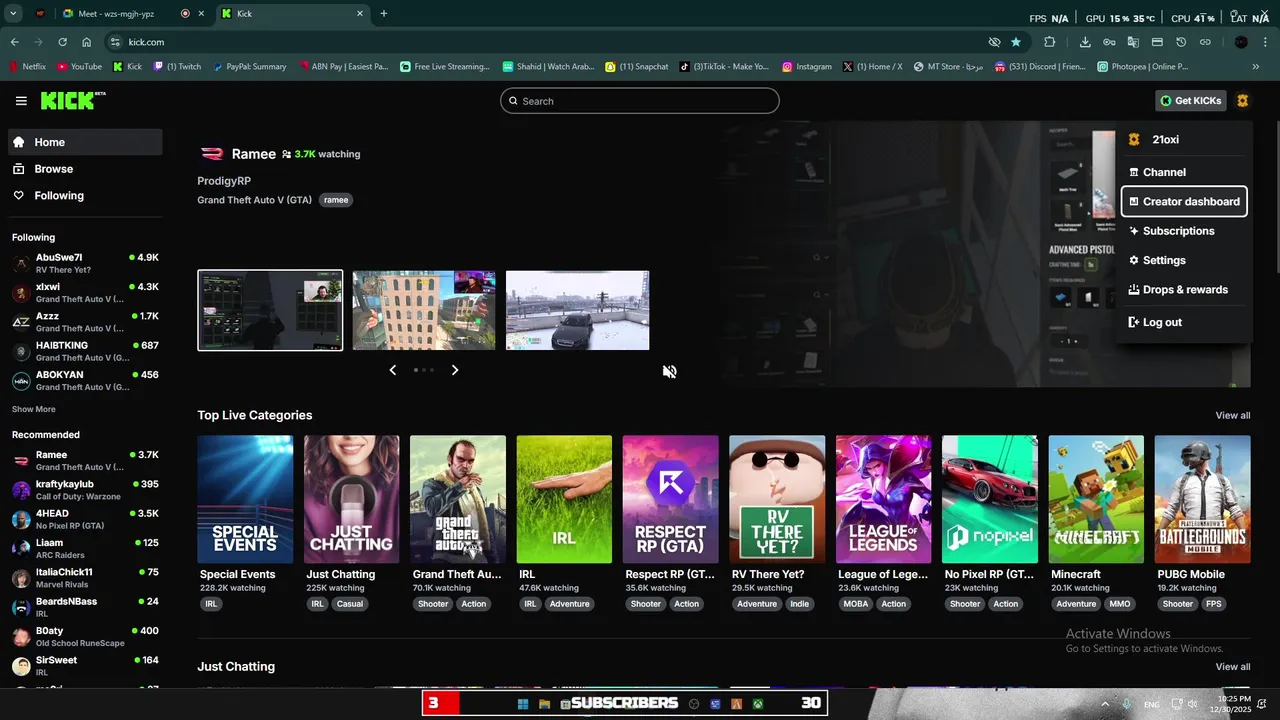
Task: Open Grand Theft Auto V (GTA) category link
Action: 254,200
